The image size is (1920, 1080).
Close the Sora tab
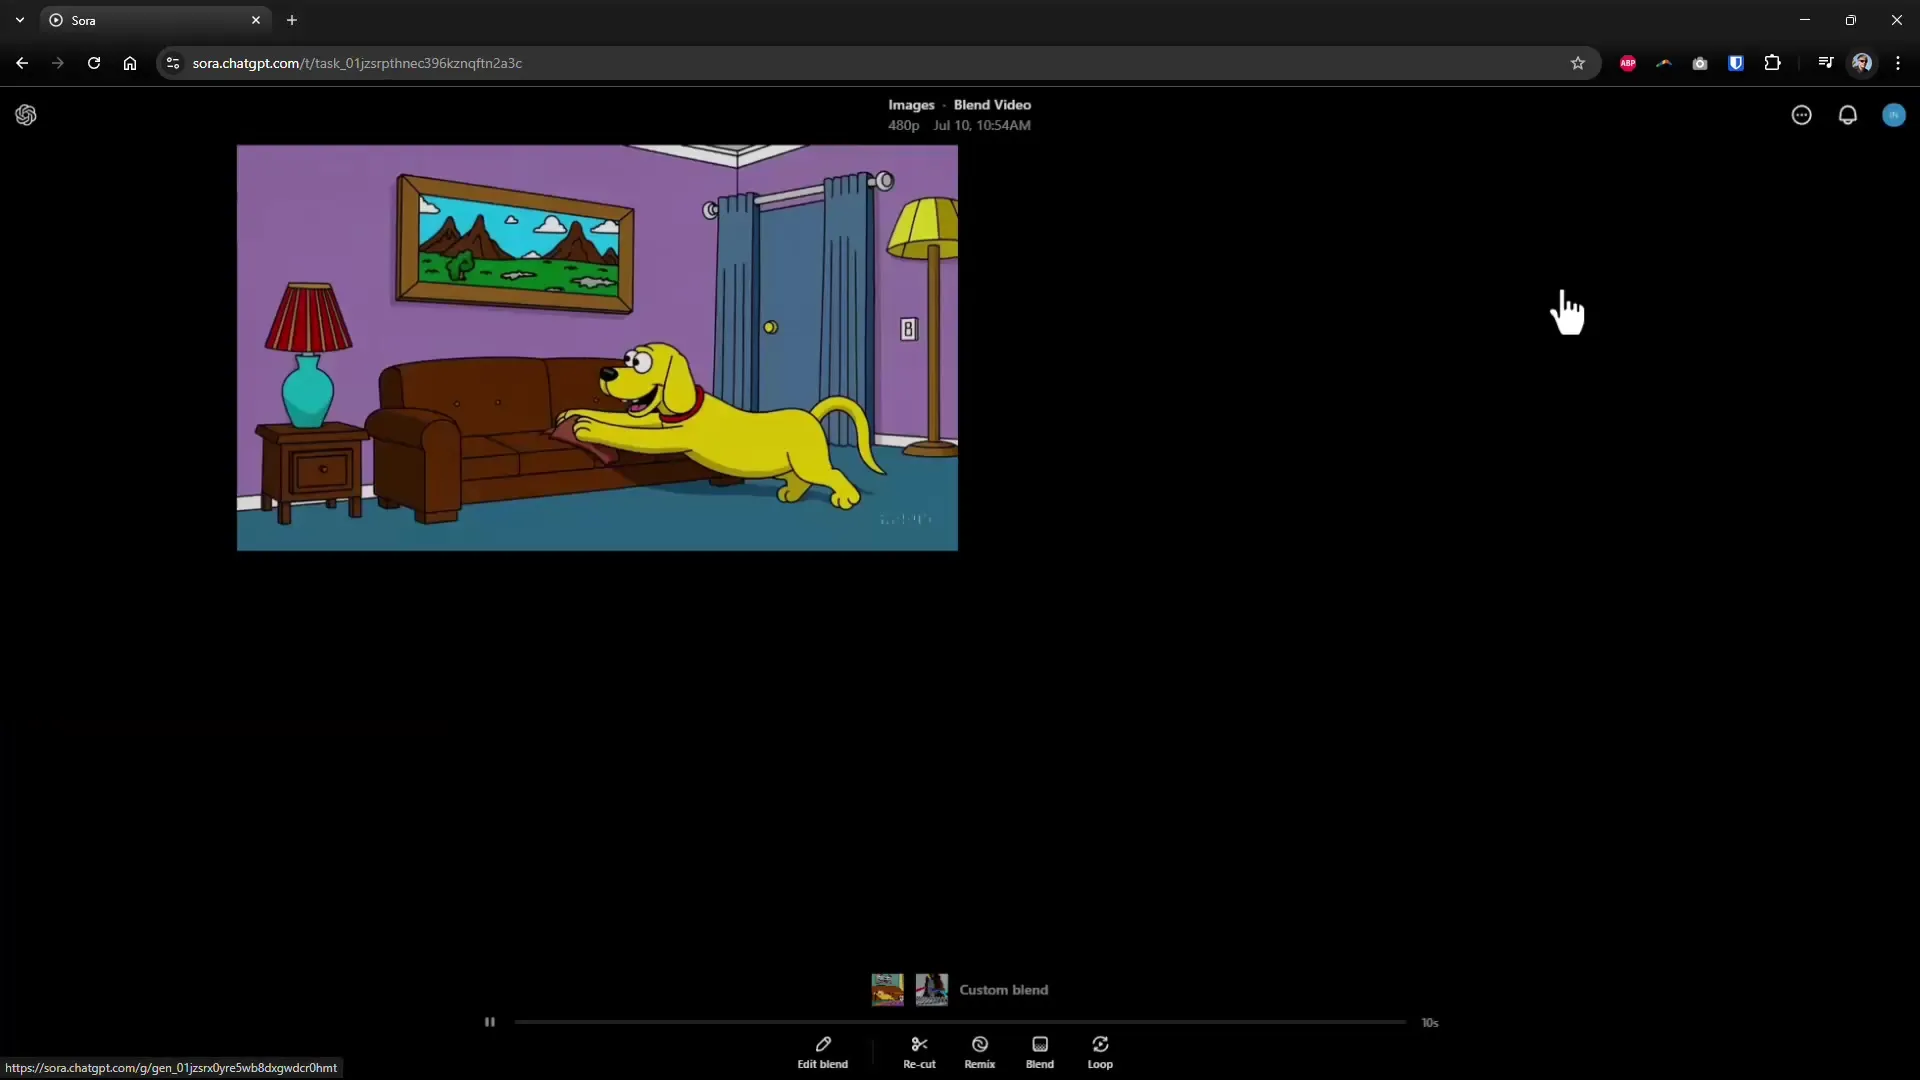[256, 20]
